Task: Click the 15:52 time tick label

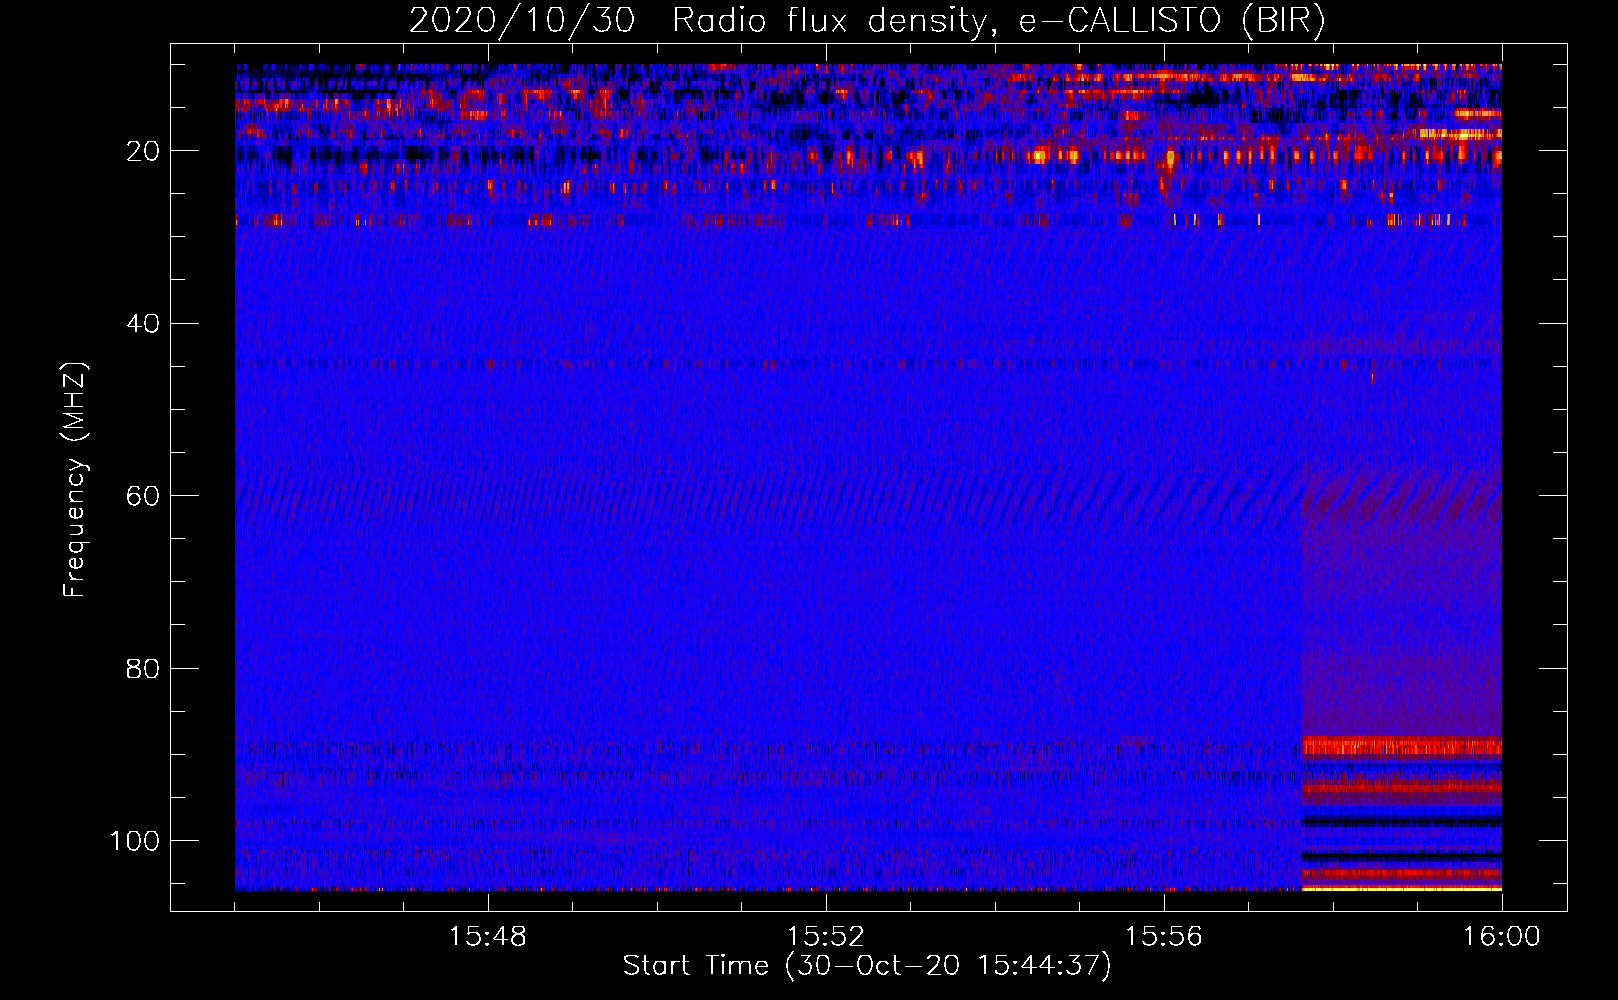Action: (x=826, y=937)
